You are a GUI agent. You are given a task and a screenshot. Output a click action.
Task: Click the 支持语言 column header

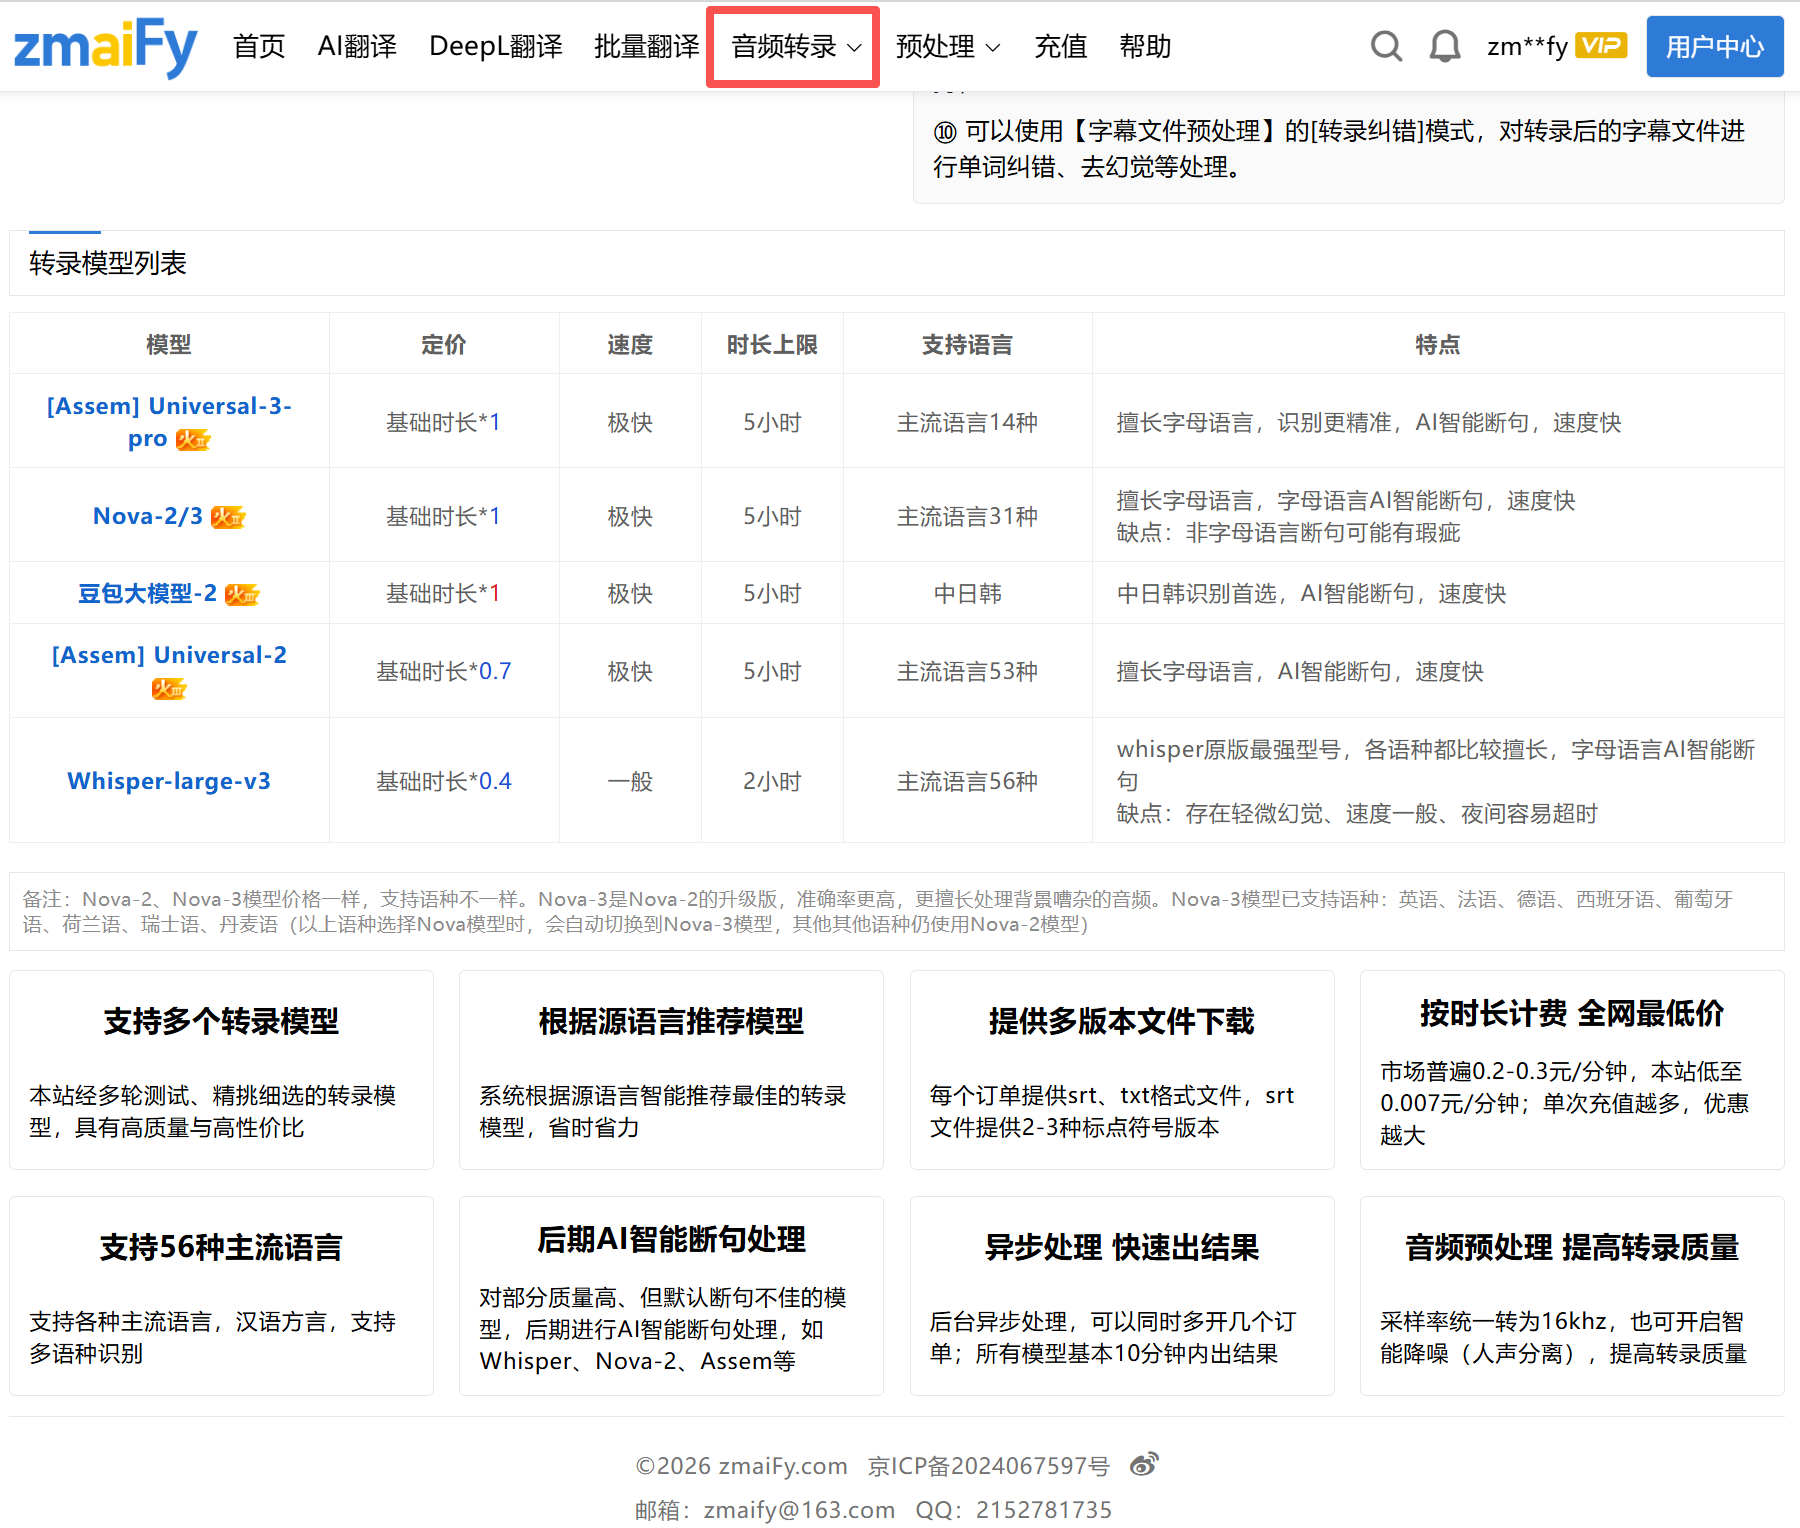click(967, 344)
